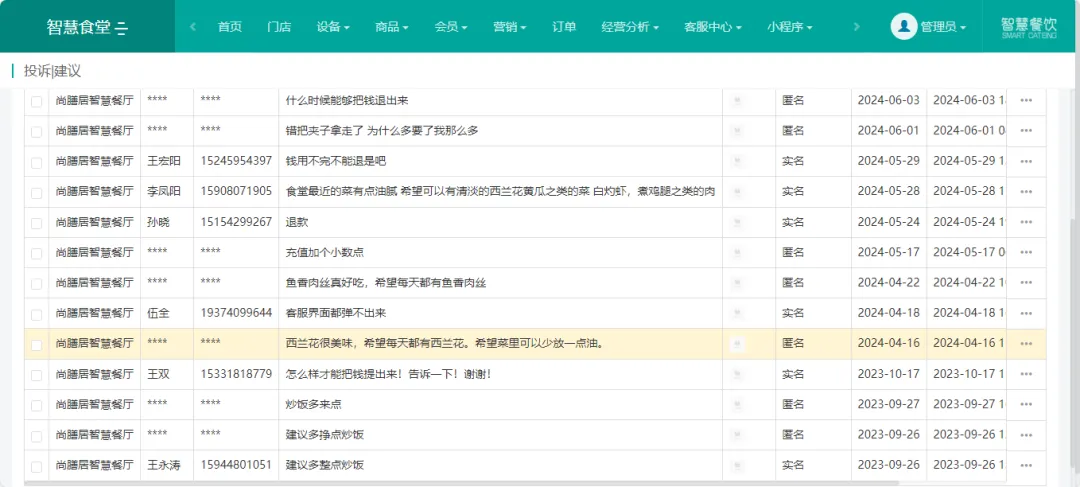Click 匿名 in the 炒饭多来点 row
The image size is (1080, 487).
(x=793, y=405)
